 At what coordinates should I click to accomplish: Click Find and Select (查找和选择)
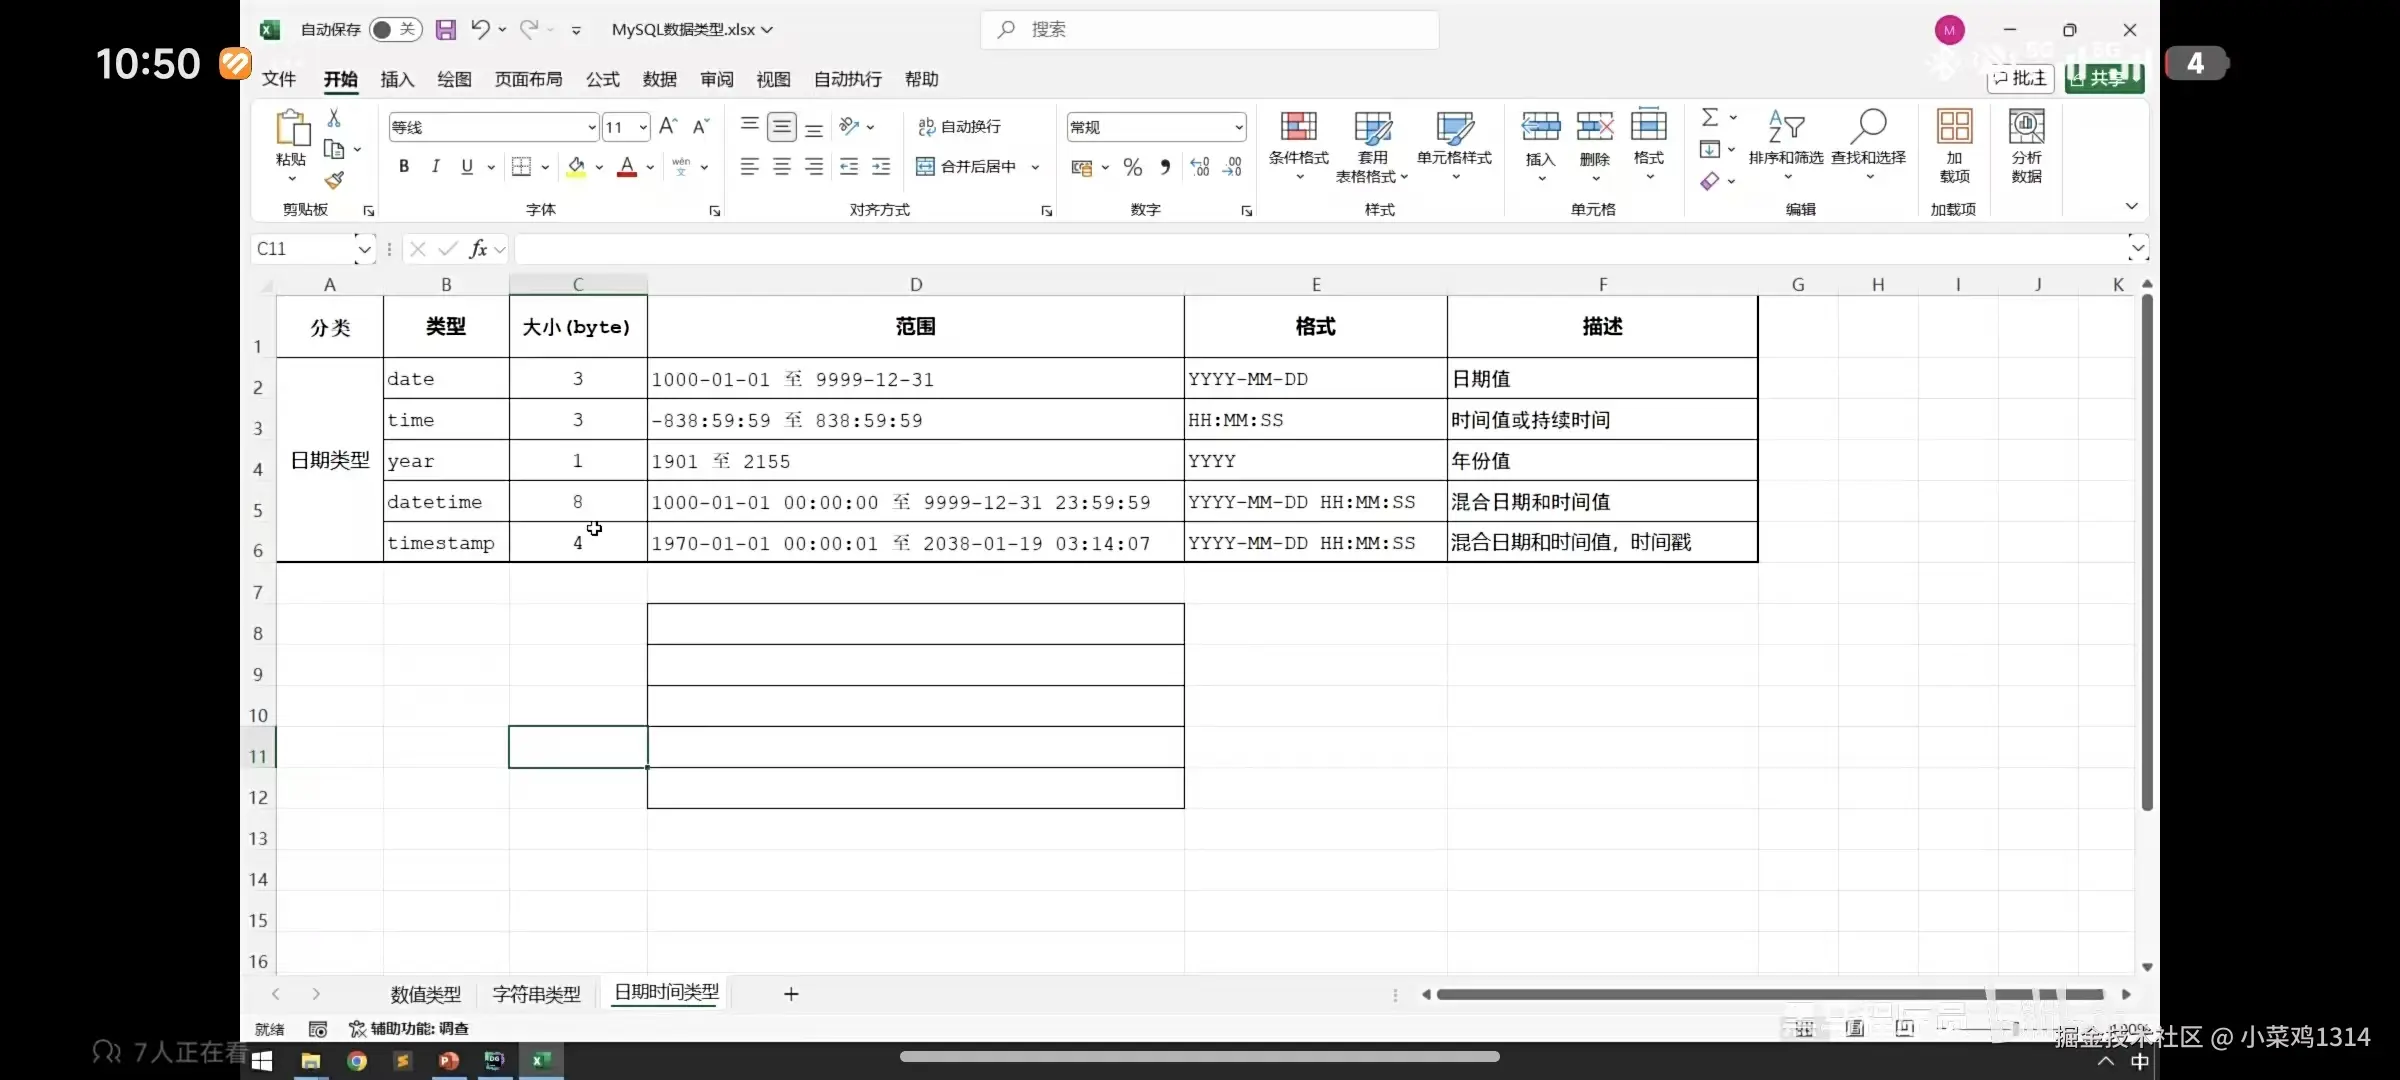coord(1867,145)
